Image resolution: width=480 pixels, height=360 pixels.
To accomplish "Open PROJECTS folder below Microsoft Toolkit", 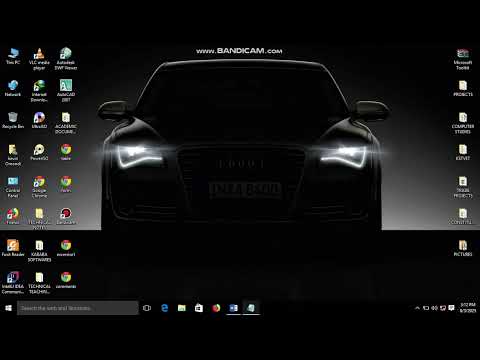I will click(463, 88).
